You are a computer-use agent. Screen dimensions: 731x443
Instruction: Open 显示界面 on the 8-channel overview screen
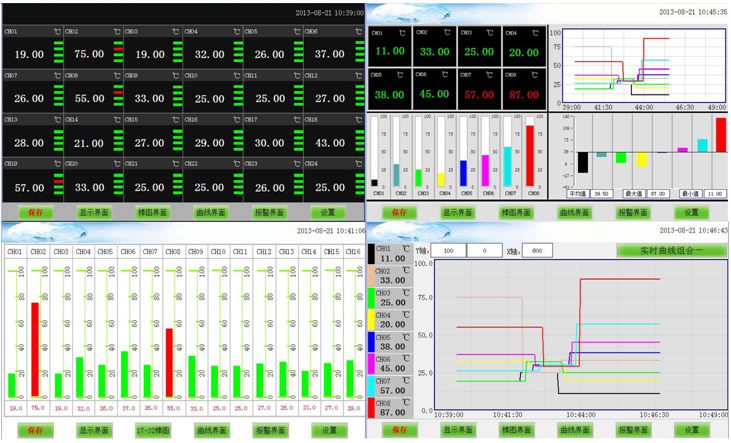tap(458, 213)
